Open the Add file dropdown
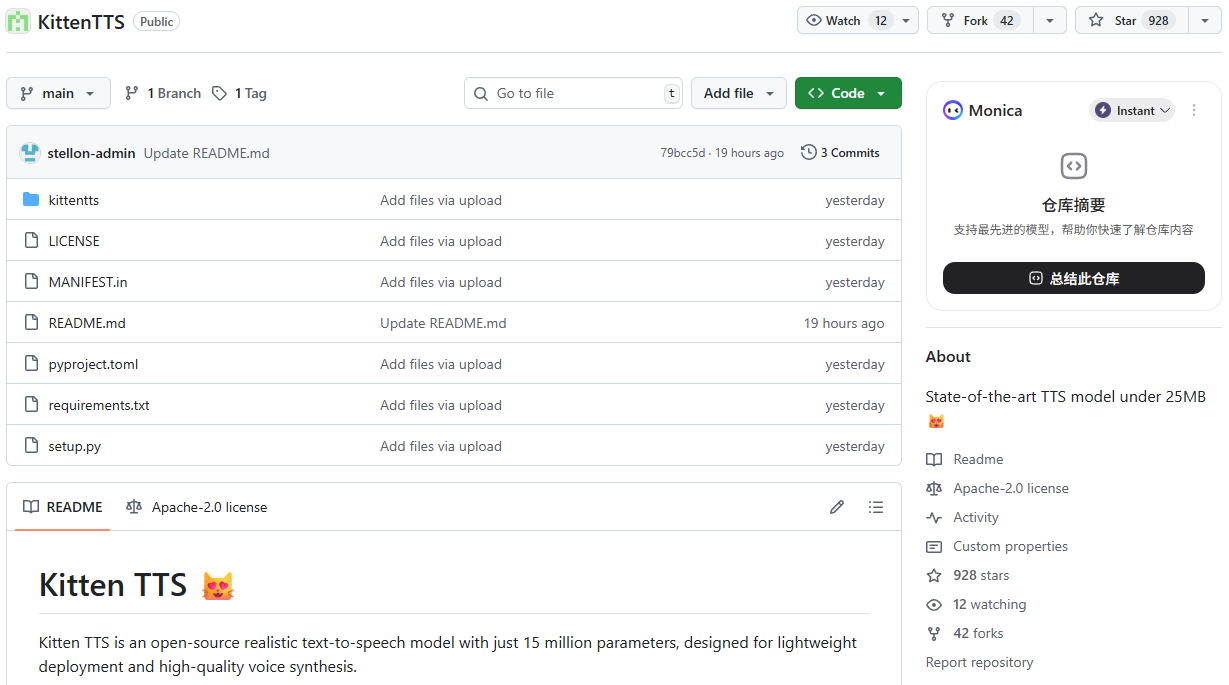The image size is (1229, 685). pos(739,93)
